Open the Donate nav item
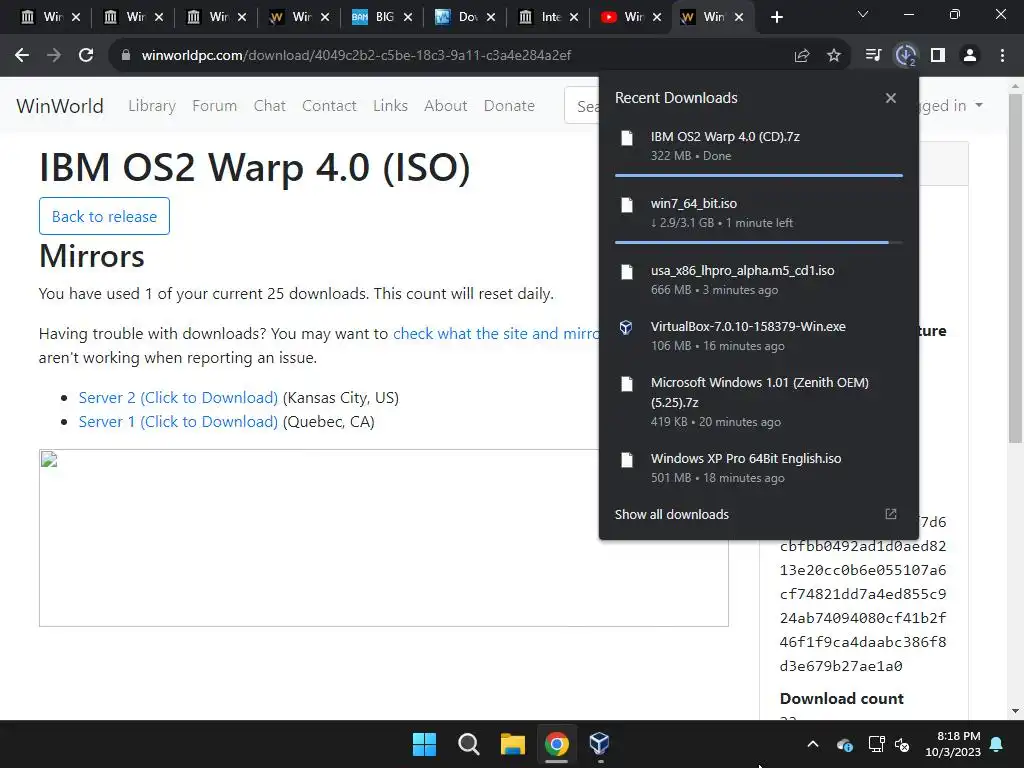 point(509,106)
